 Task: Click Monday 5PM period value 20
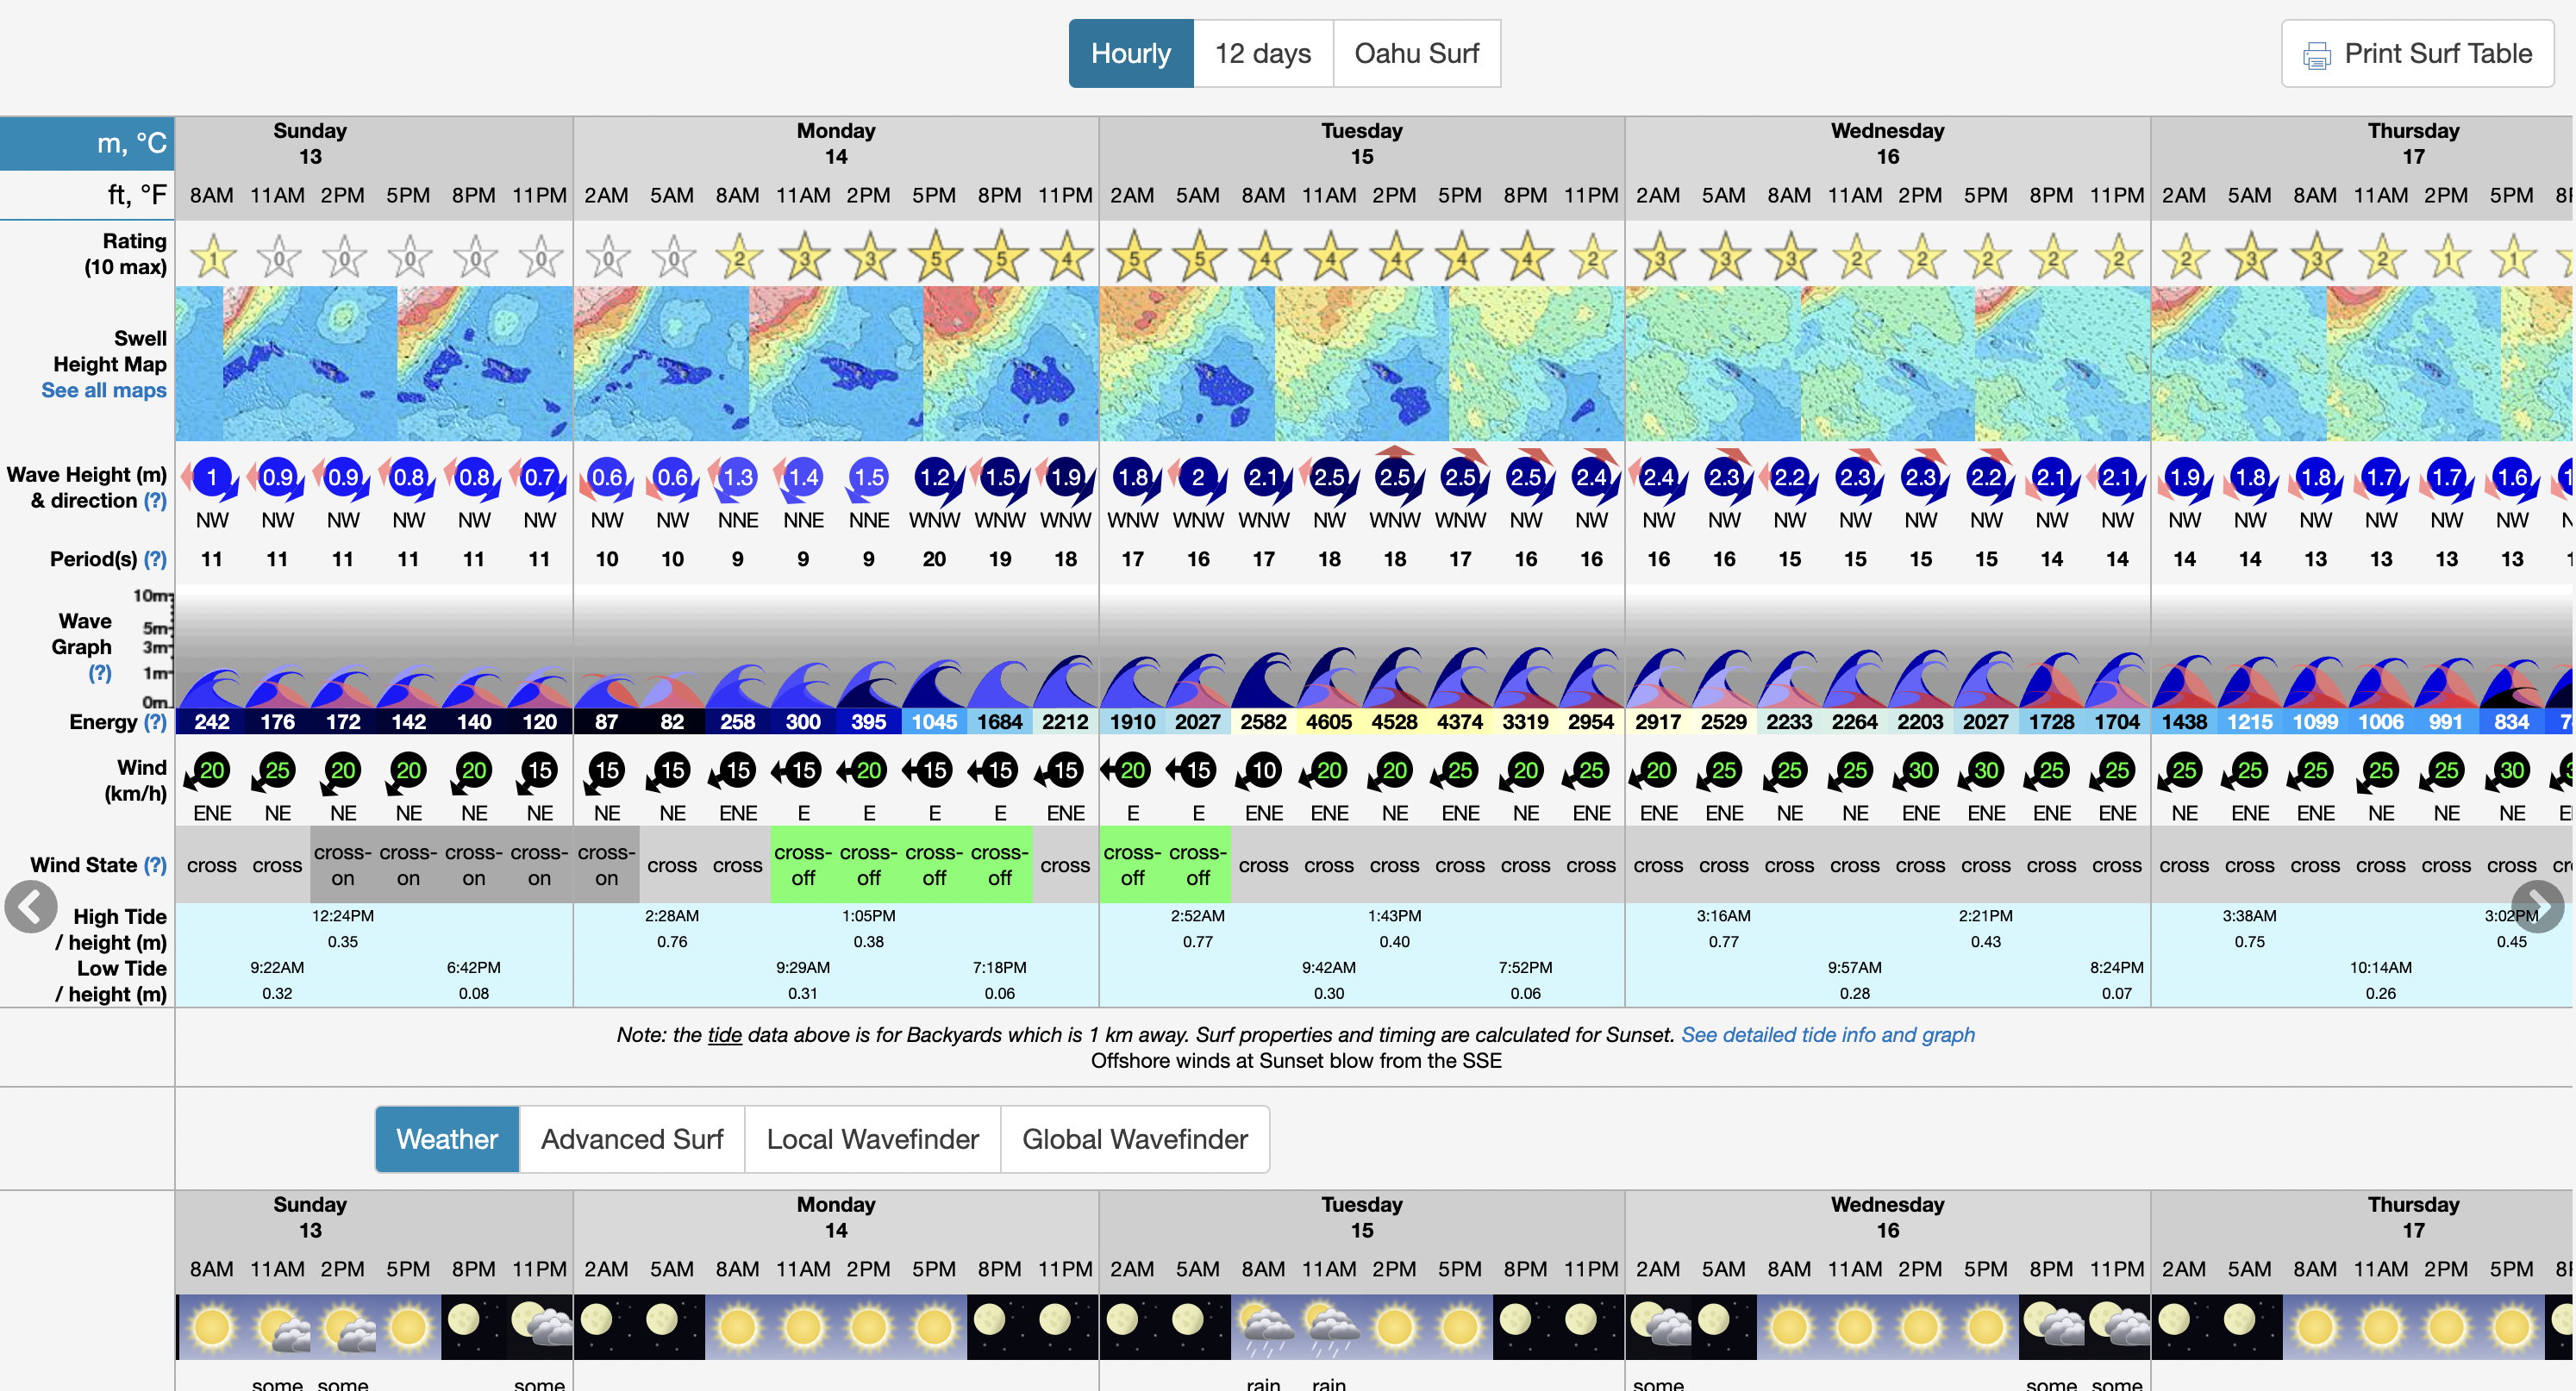pyautogui.click(x=934, y=559)
